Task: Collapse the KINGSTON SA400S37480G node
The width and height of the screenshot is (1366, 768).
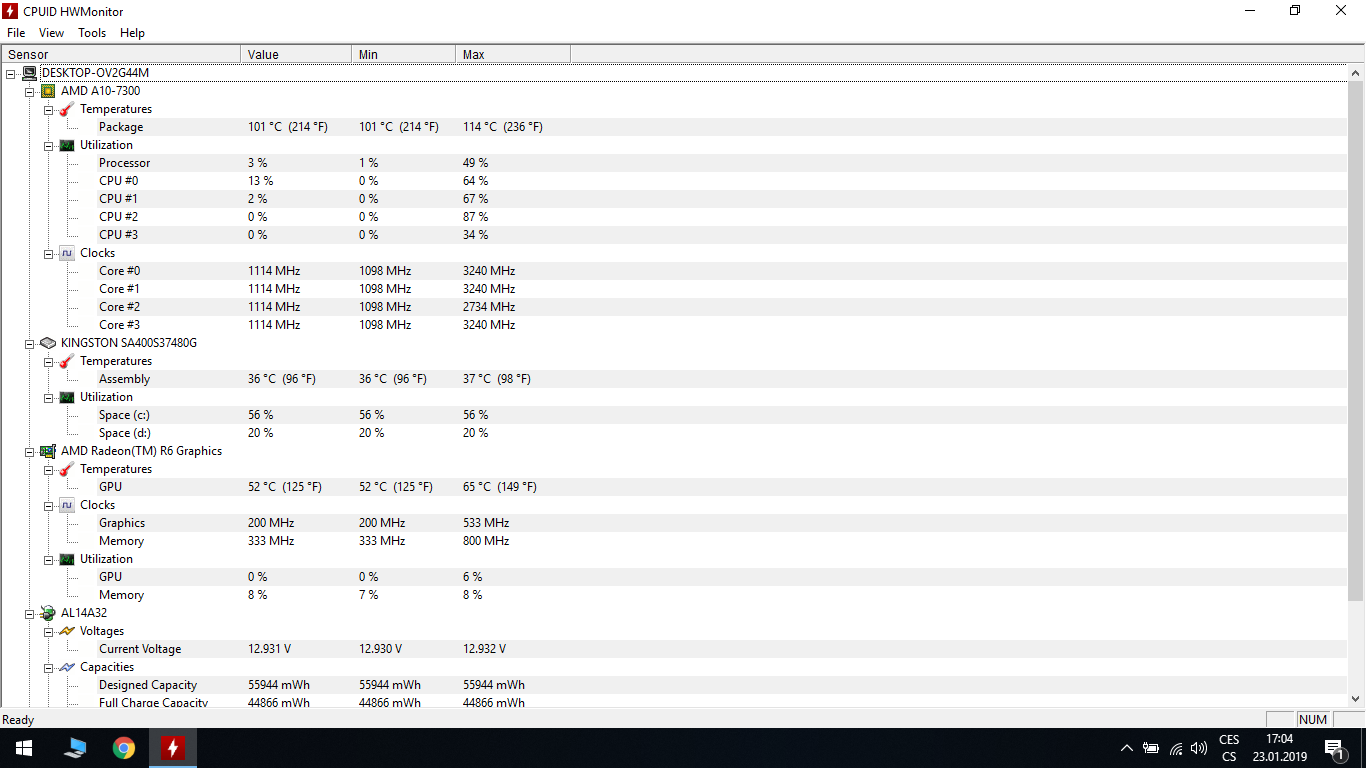Action: (x=30, y=343)
